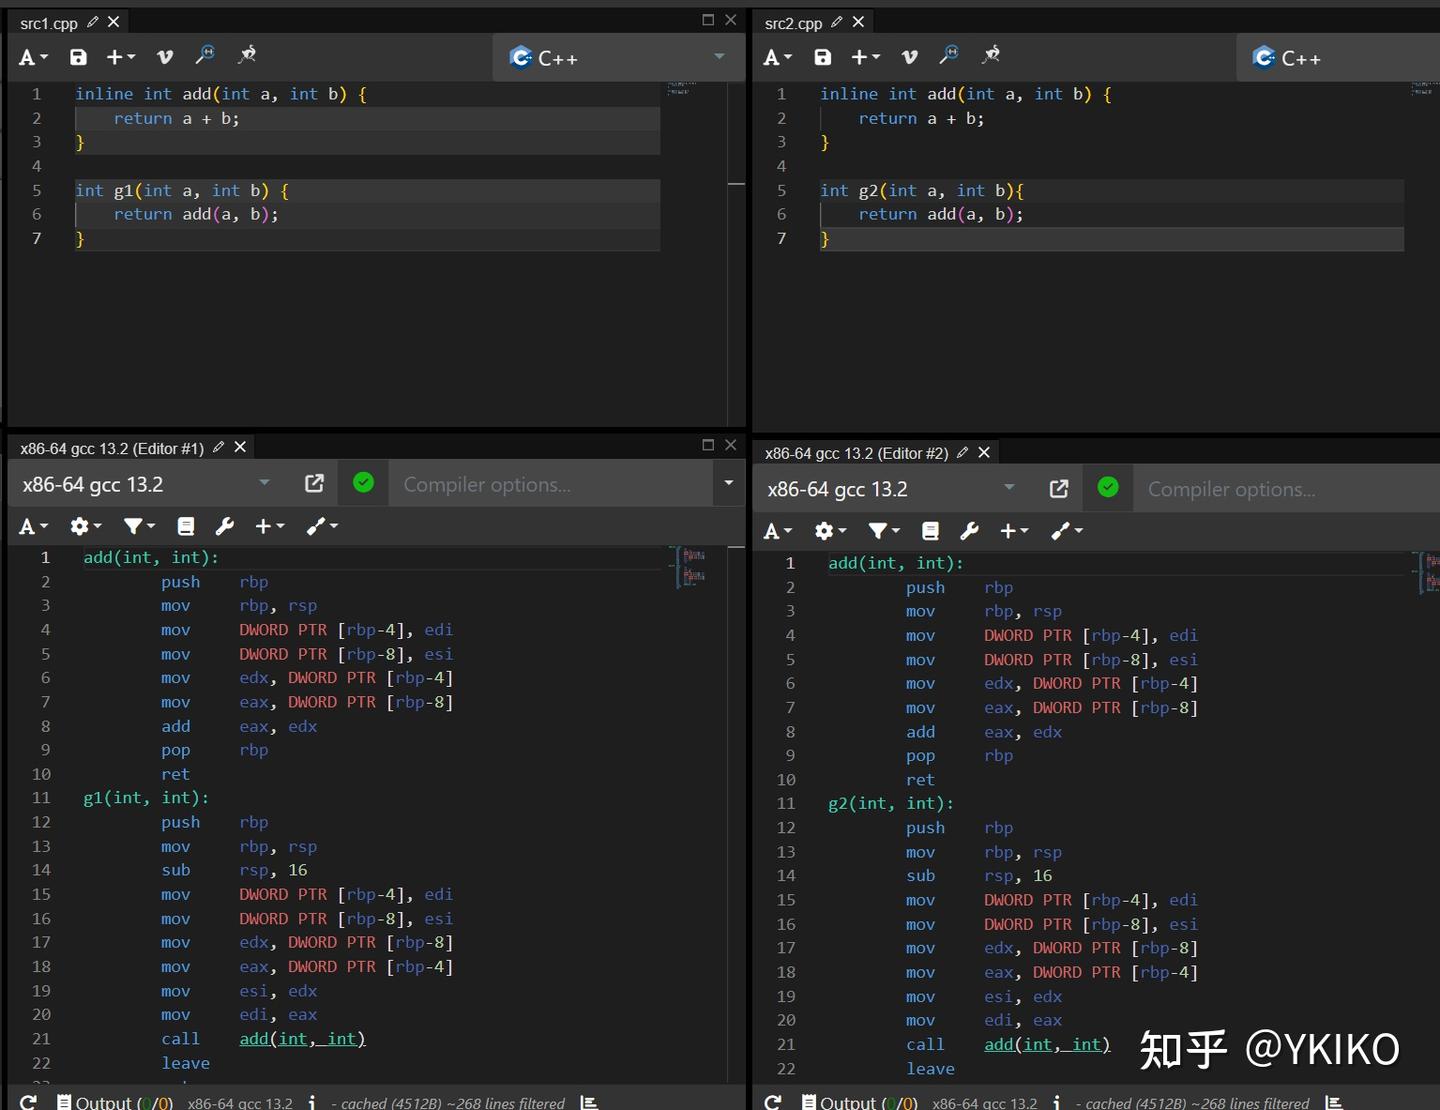The image size is (1440, 1110).
Task: Save the src1.cpp source file
Action: click(x=78, y=57)
